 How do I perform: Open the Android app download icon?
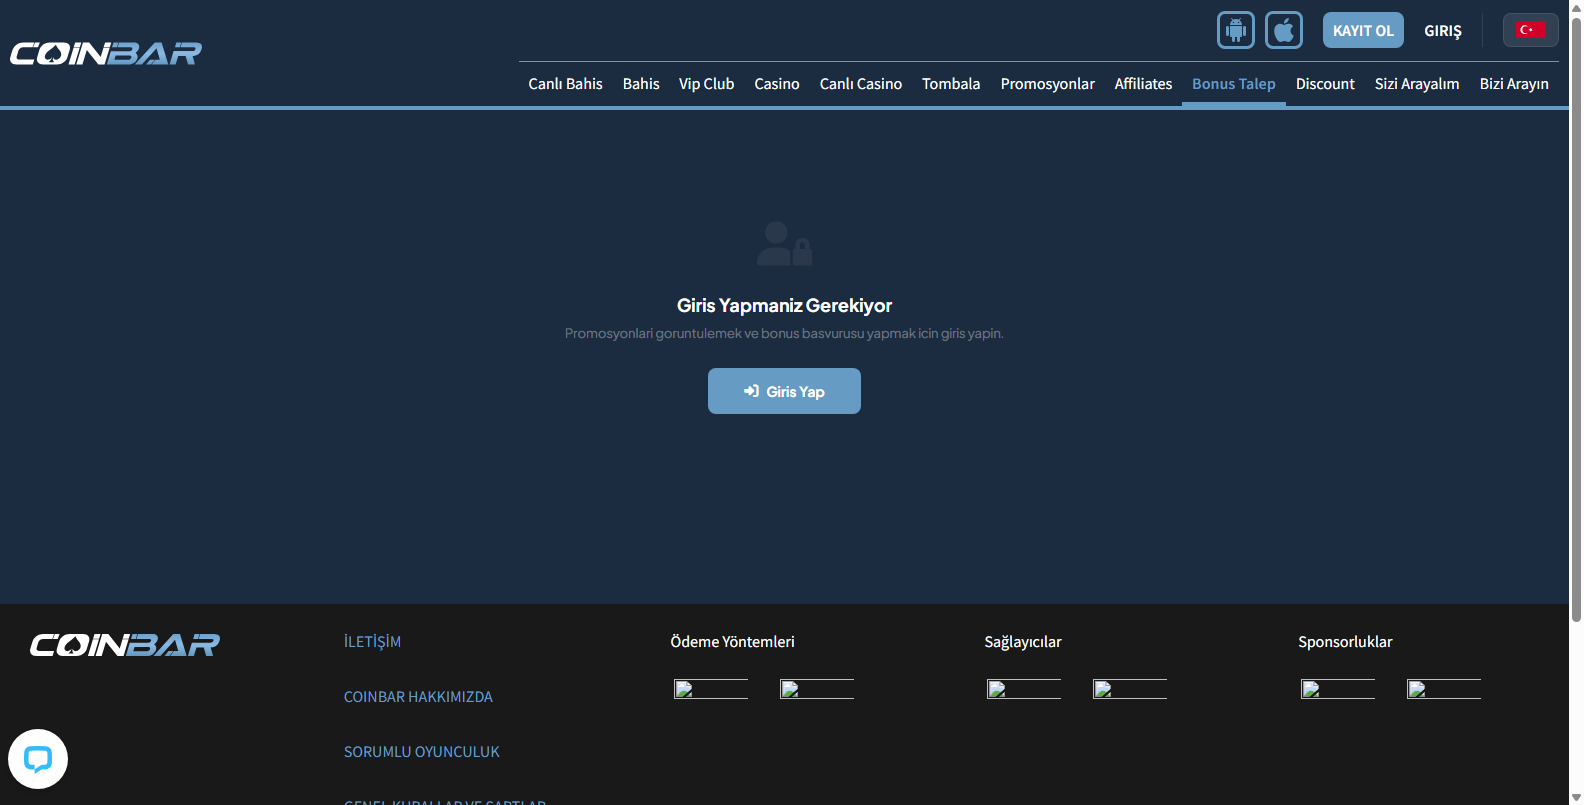click(1236, 30)
